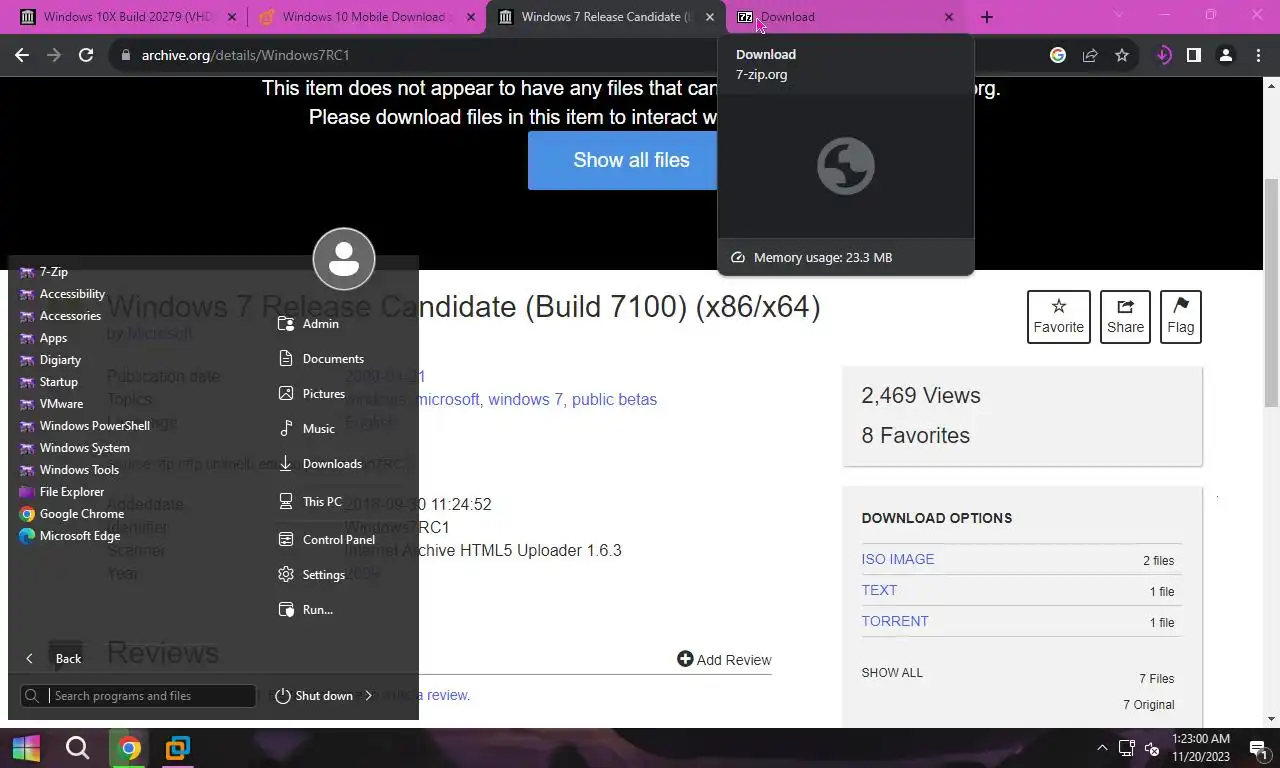The width and height of the screenshot is (1280, 768).
Task: Open the download manager extension icon
Action: coord(1163,56)
